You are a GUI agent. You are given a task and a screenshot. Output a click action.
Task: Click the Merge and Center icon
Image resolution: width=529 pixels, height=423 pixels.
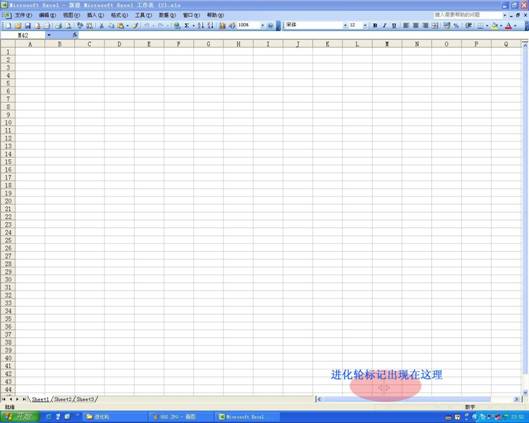[x=436, y=26]
